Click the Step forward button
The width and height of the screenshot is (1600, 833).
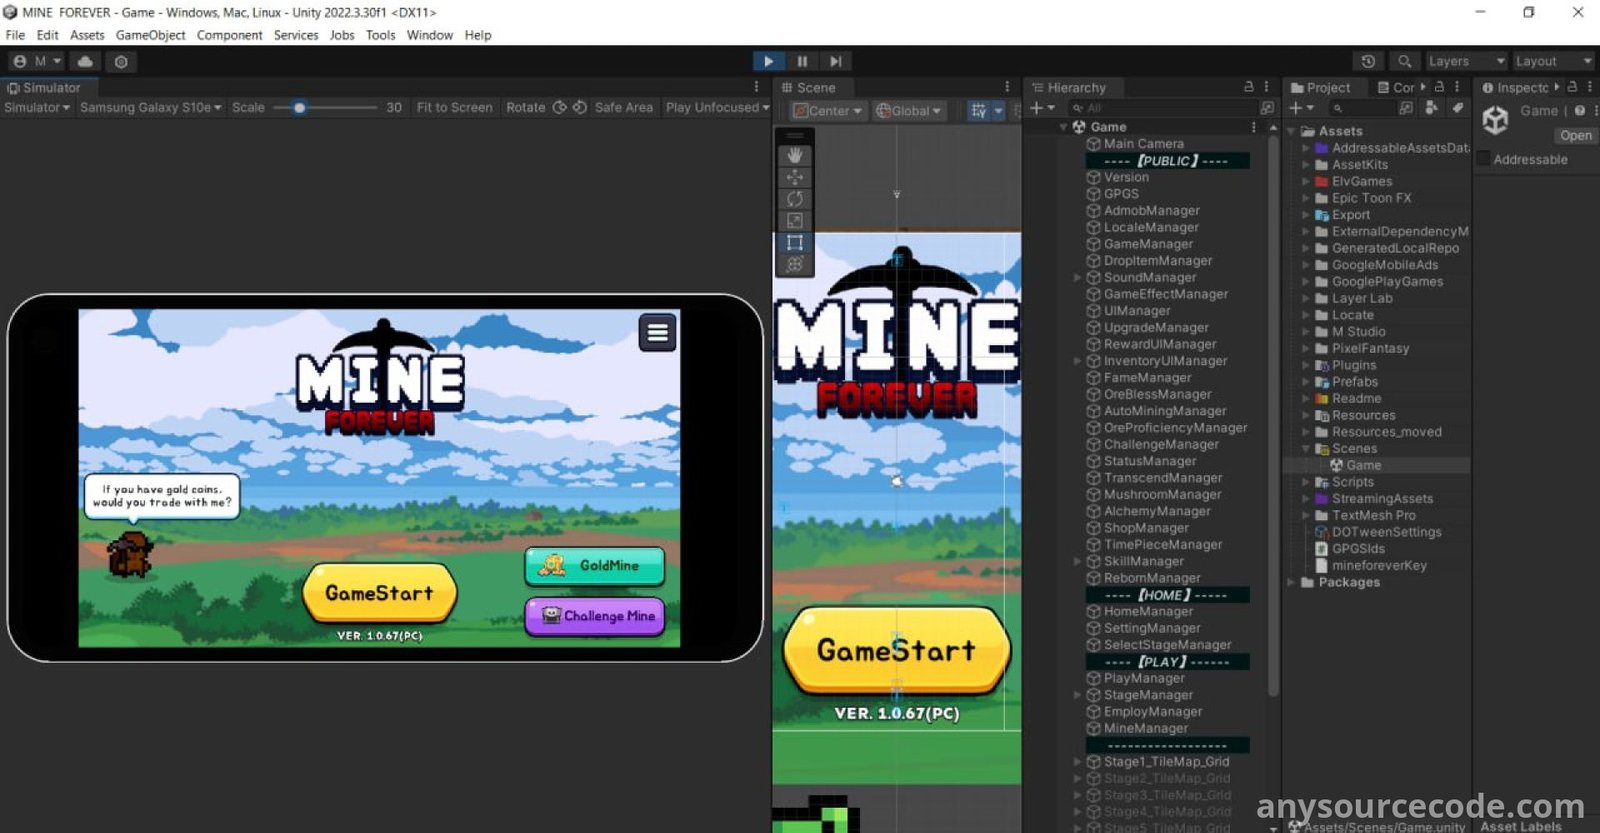click(836, 61)
